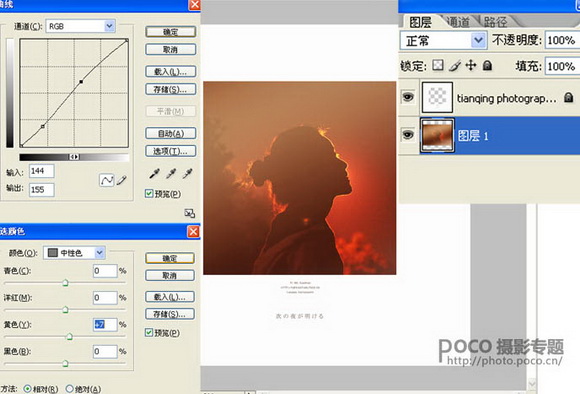Select the absolute method radio button
This screenshot has width=580, height=394.
[70, 389]
